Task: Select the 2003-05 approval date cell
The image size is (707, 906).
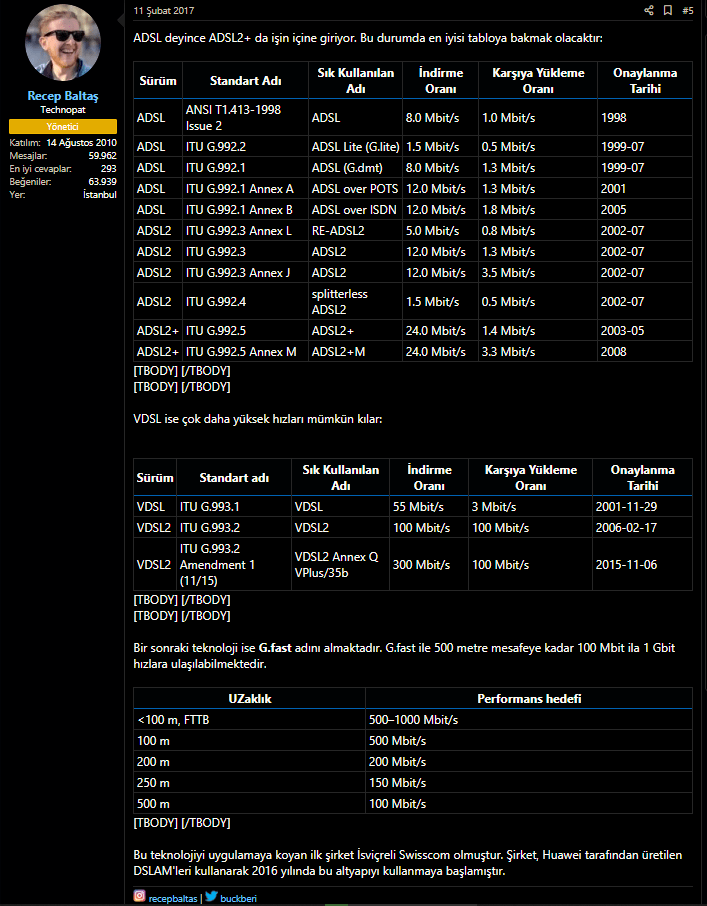Action: pyautogui.click(x=645, y=331)
